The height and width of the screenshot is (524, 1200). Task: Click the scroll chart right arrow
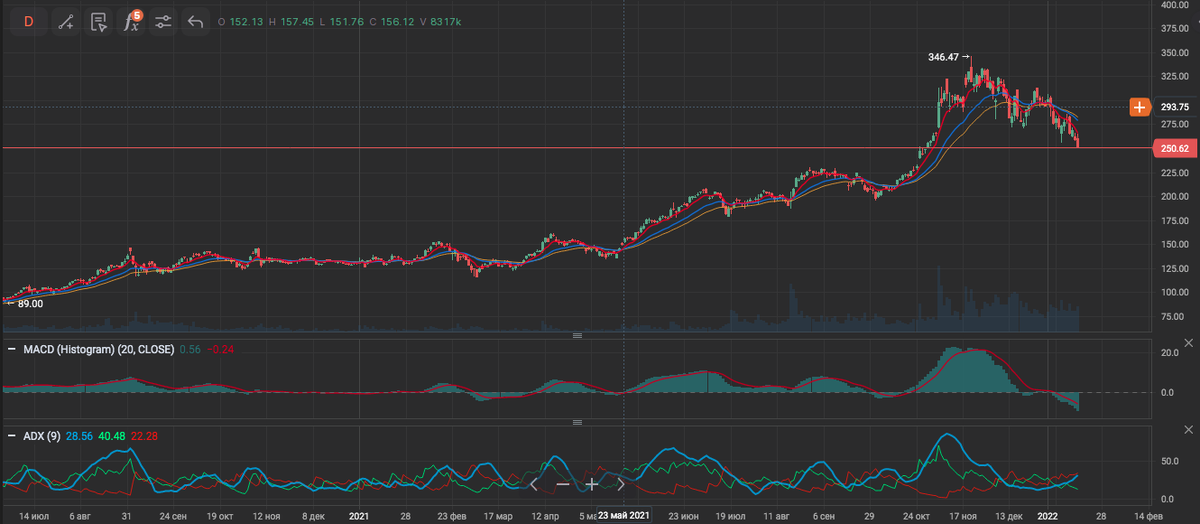[621, 484]
